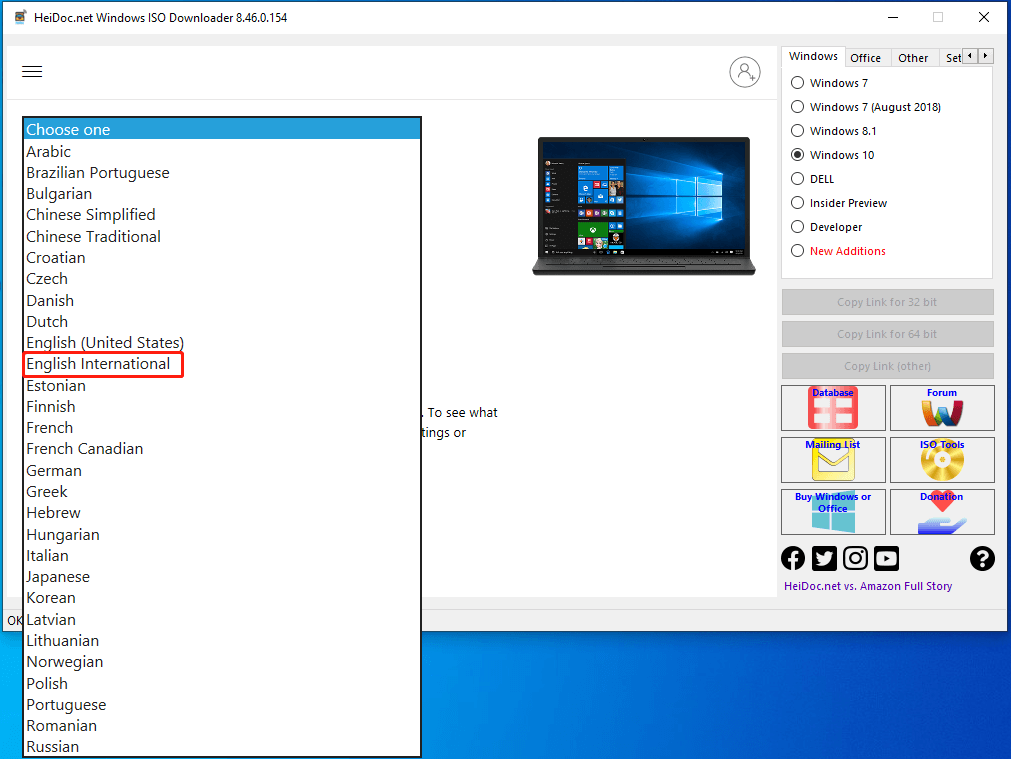Image resolution: width=1011 pixels, height=759 pixels.
Task: Pick Polish in the language list
Action: click(x=222, y=684)
